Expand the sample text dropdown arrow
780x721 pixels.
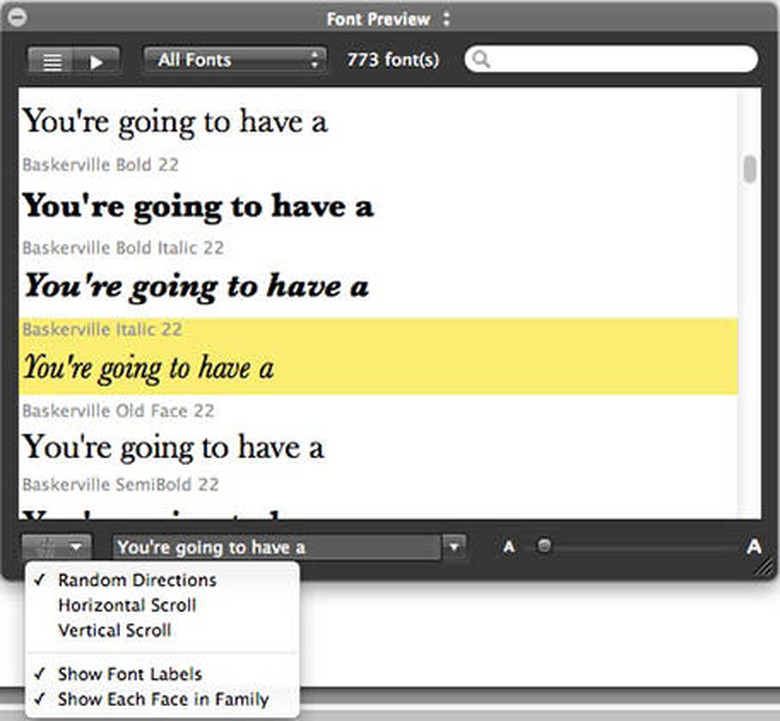454,547
